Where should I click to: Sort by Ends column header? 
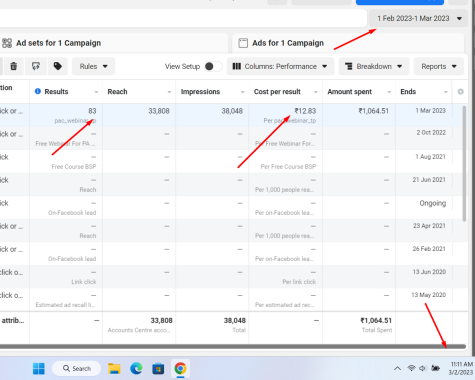click(x=408, y=92)
